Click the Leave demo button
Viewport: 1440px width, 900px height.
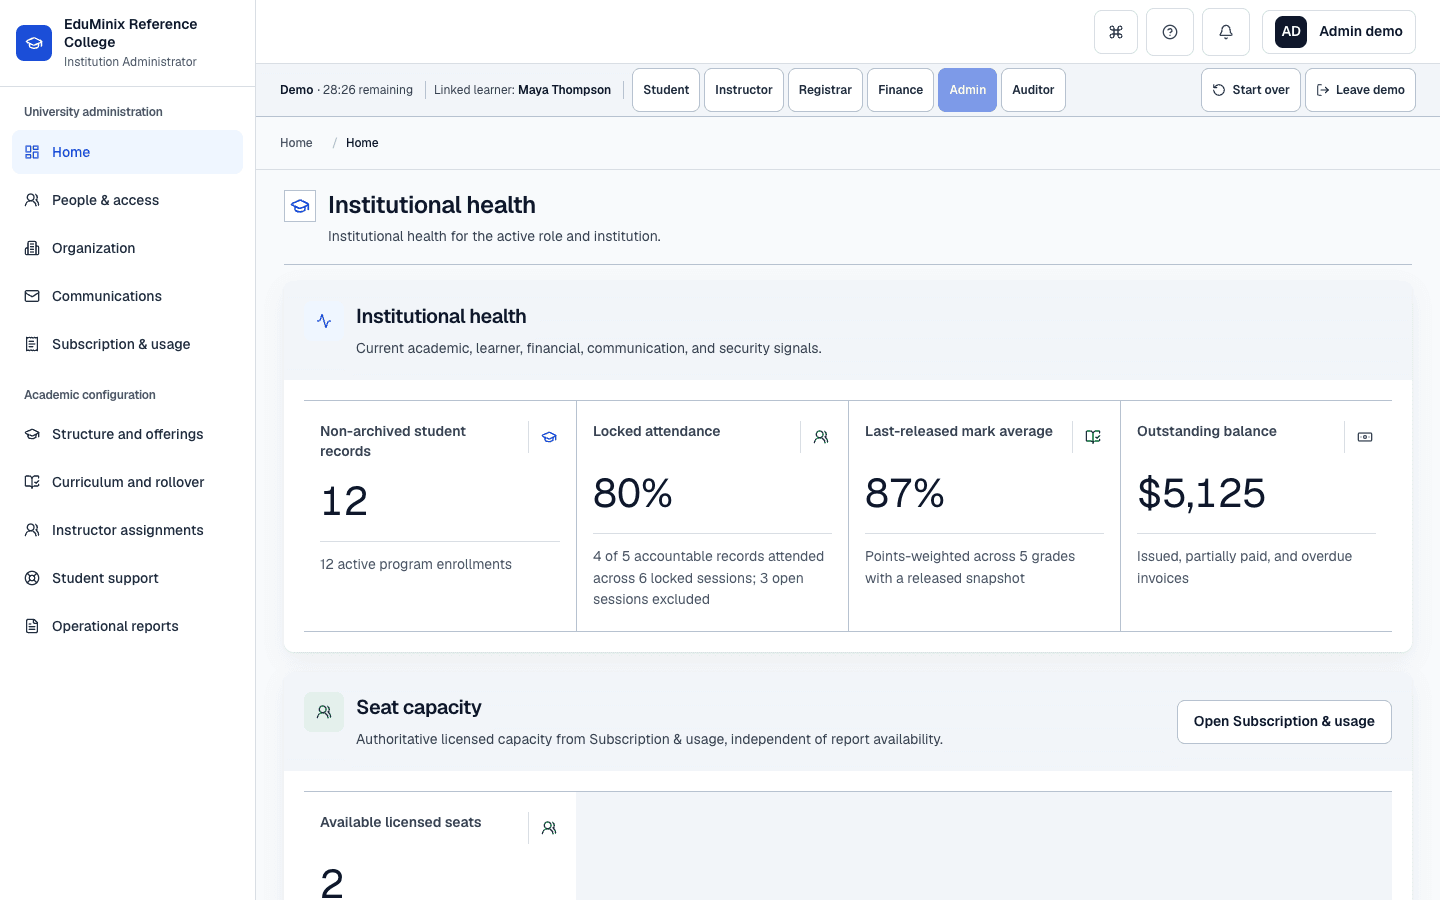point(1360,90)
